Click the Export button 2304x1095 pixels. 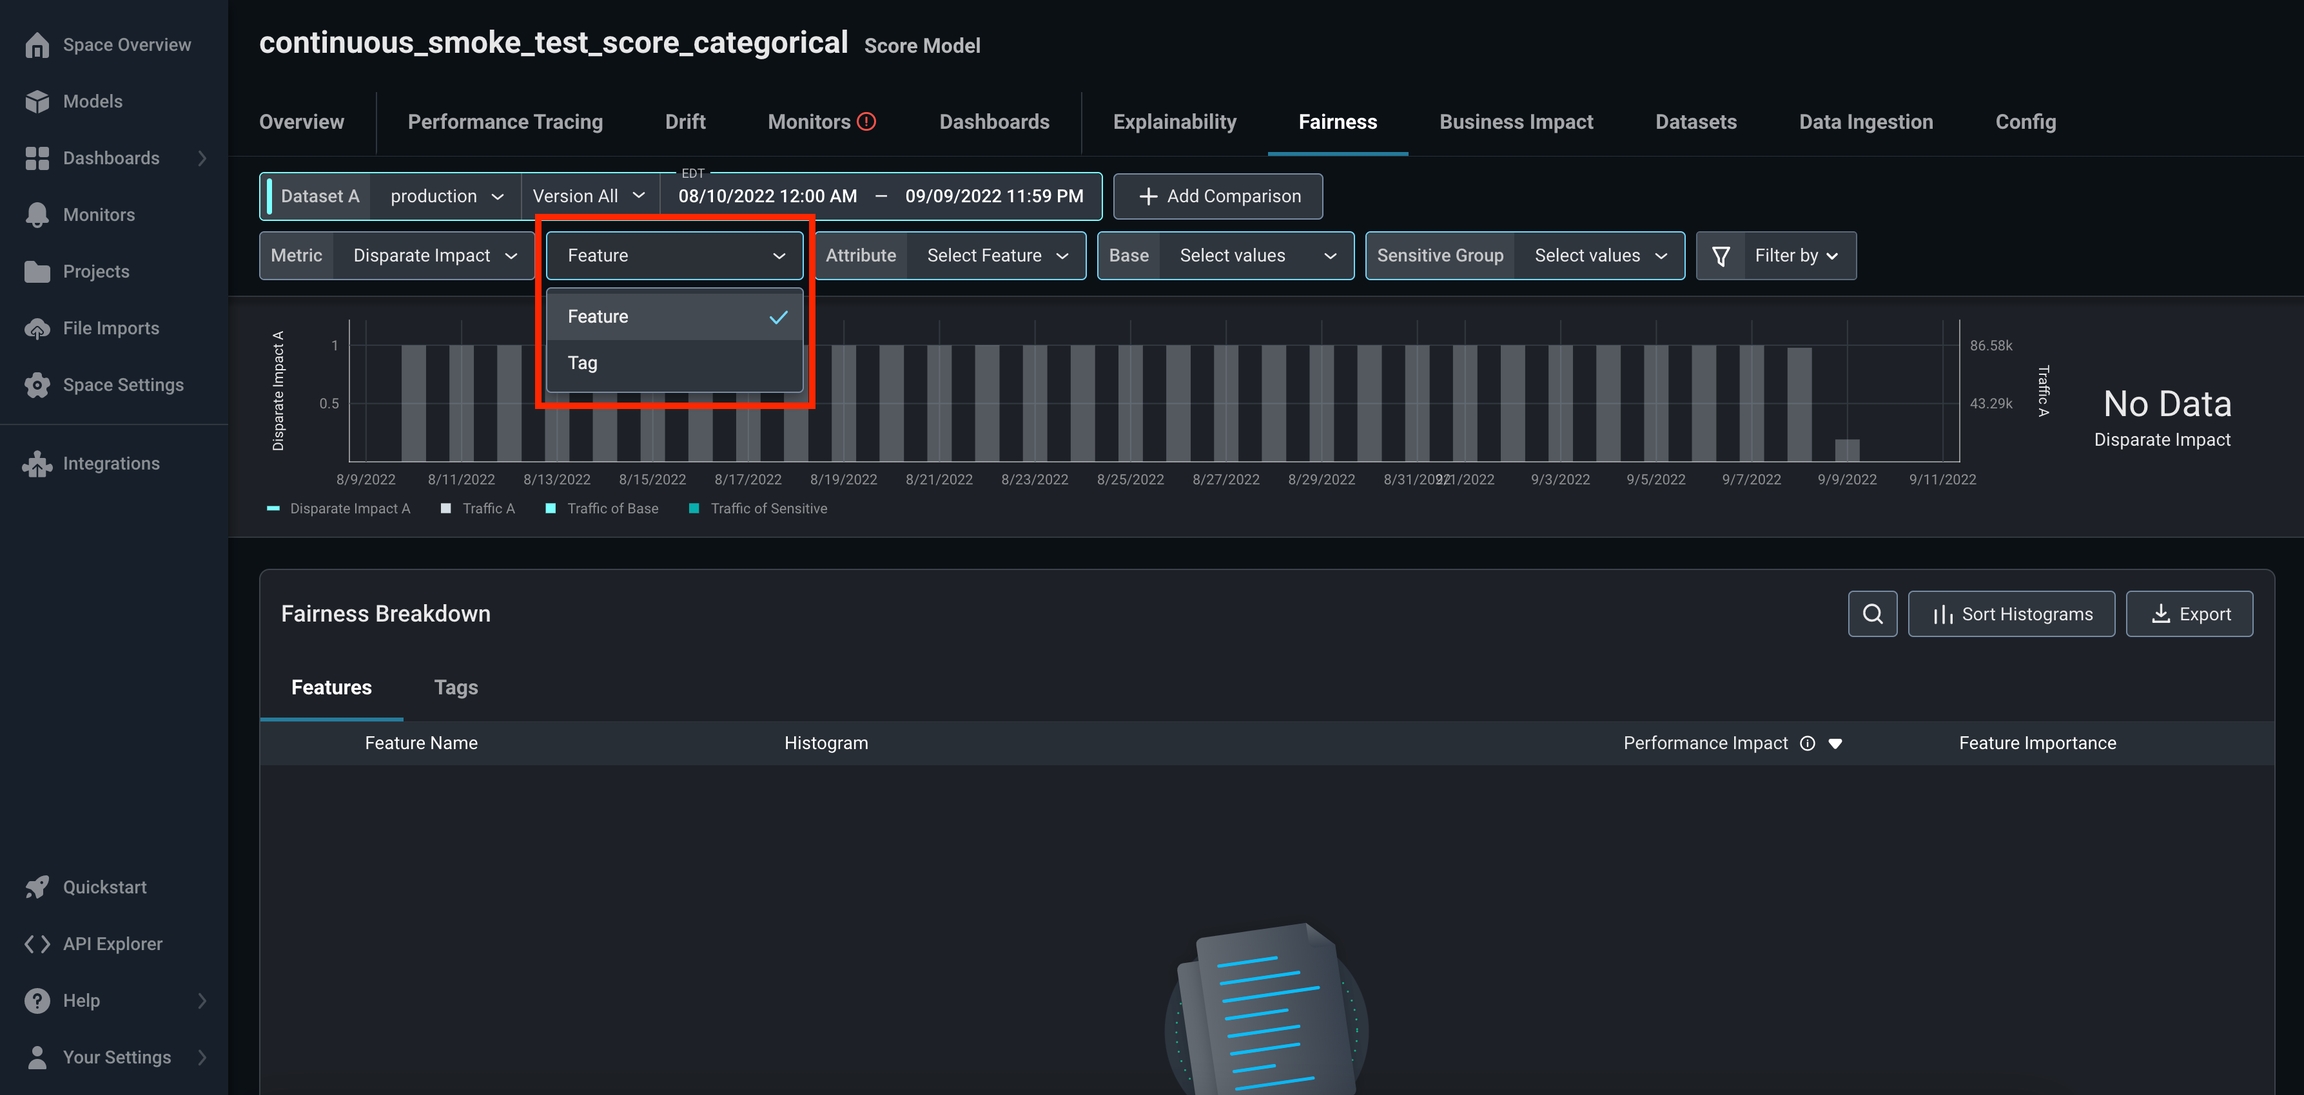[2188, 614]
